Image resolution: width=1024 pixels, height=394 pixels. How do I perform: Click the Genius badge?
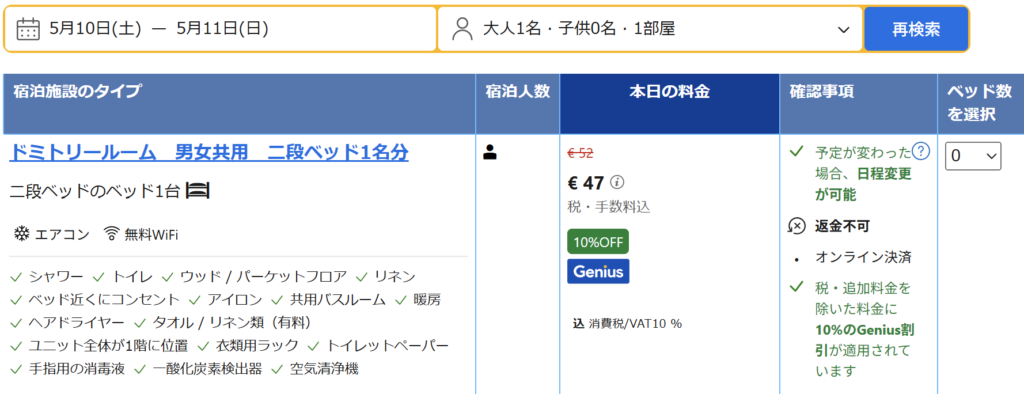coord(598,271)
